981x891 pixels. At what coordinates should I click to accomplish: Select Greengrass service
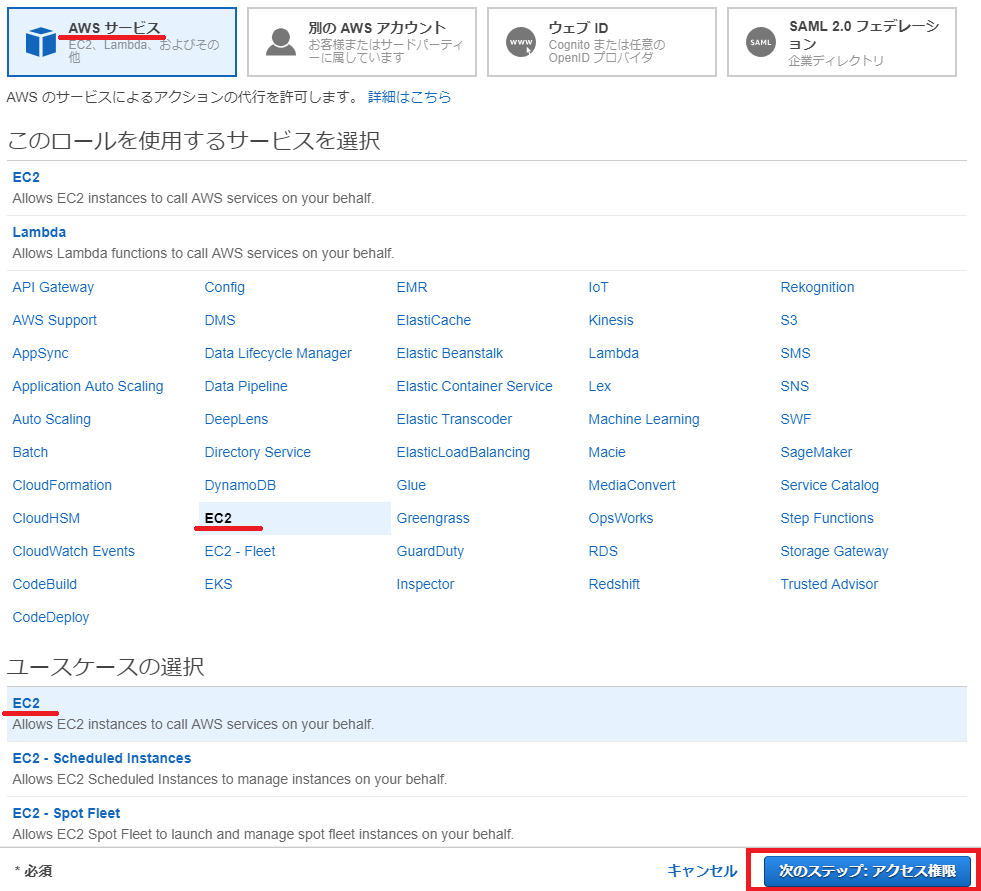pyautogui.click(x=433, y=518)
